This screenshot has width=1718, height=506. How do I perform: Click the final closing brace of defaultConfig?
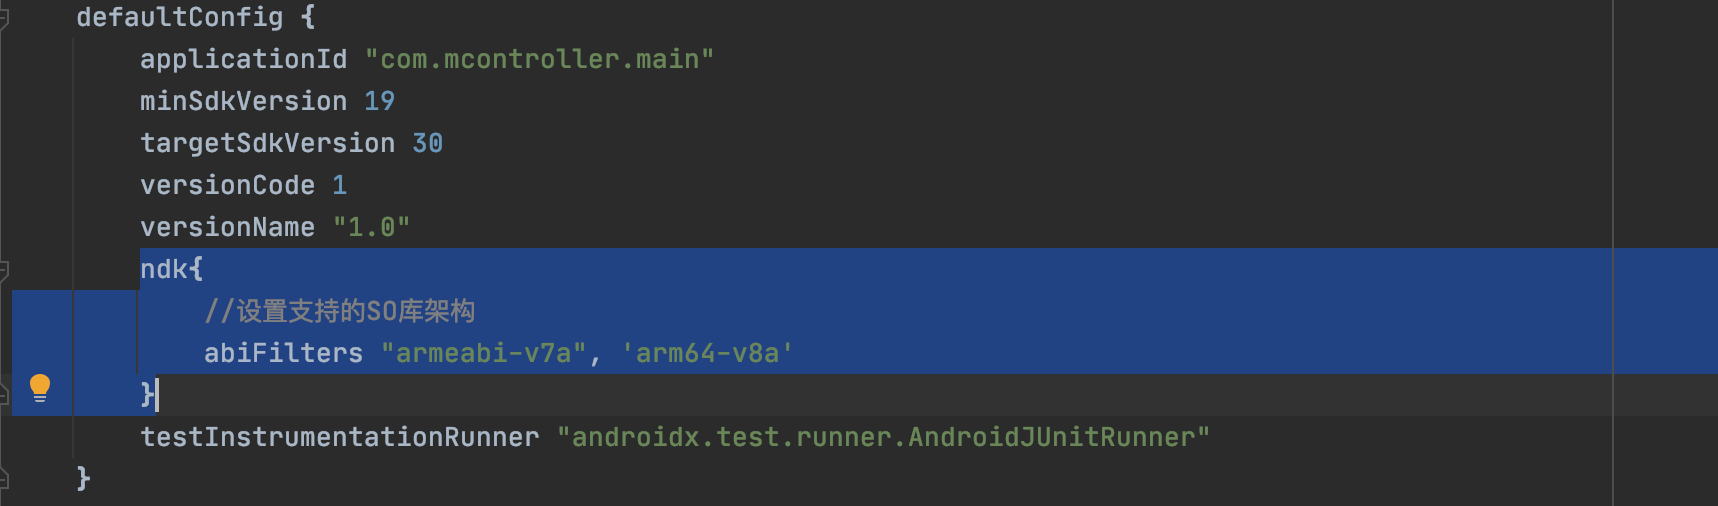[x=84, y=479]
